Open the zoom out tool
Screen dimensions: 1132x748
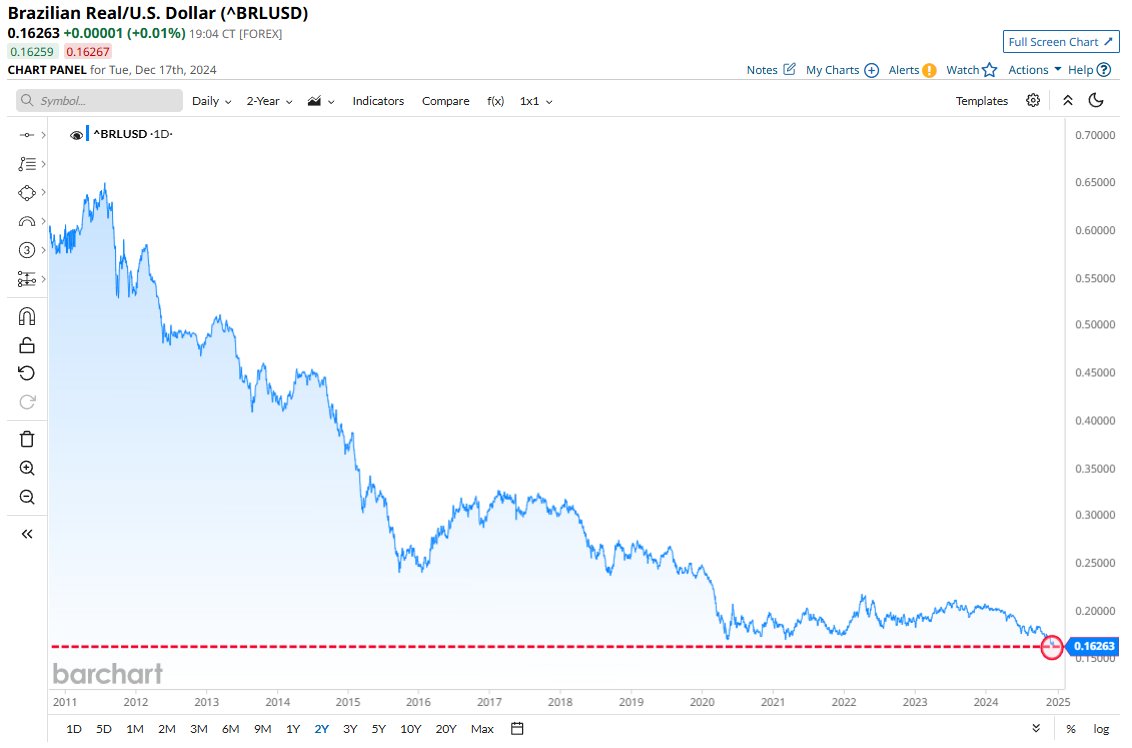tap(27, 496)
